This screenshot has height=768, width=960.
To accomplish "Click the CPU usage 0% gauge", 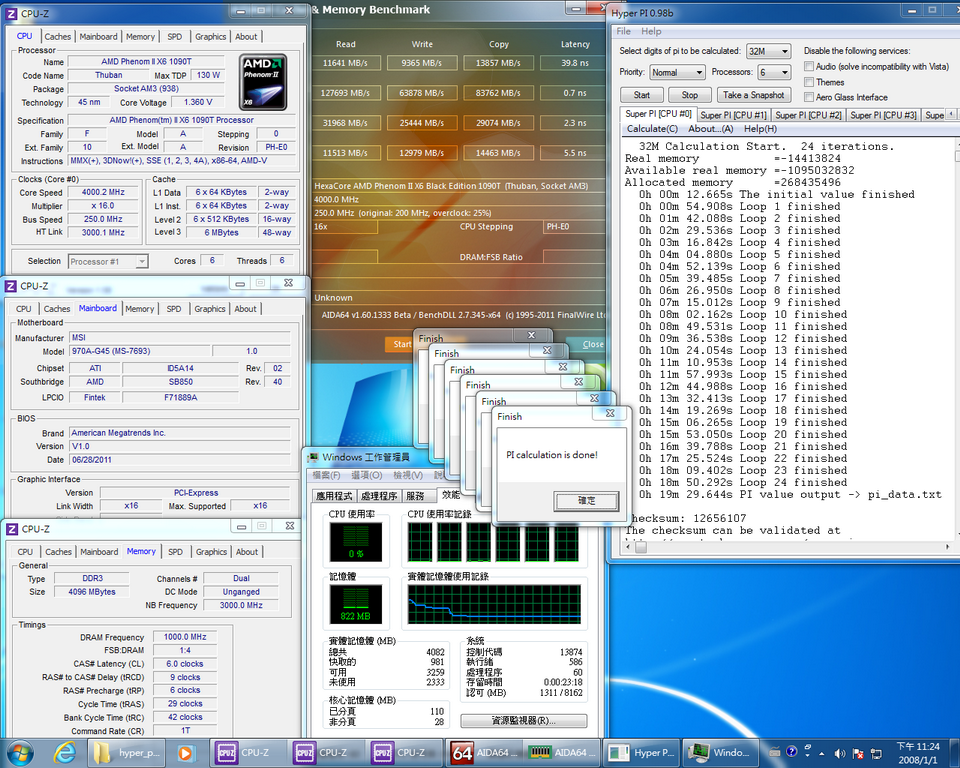I will click(x=356, y=542).
